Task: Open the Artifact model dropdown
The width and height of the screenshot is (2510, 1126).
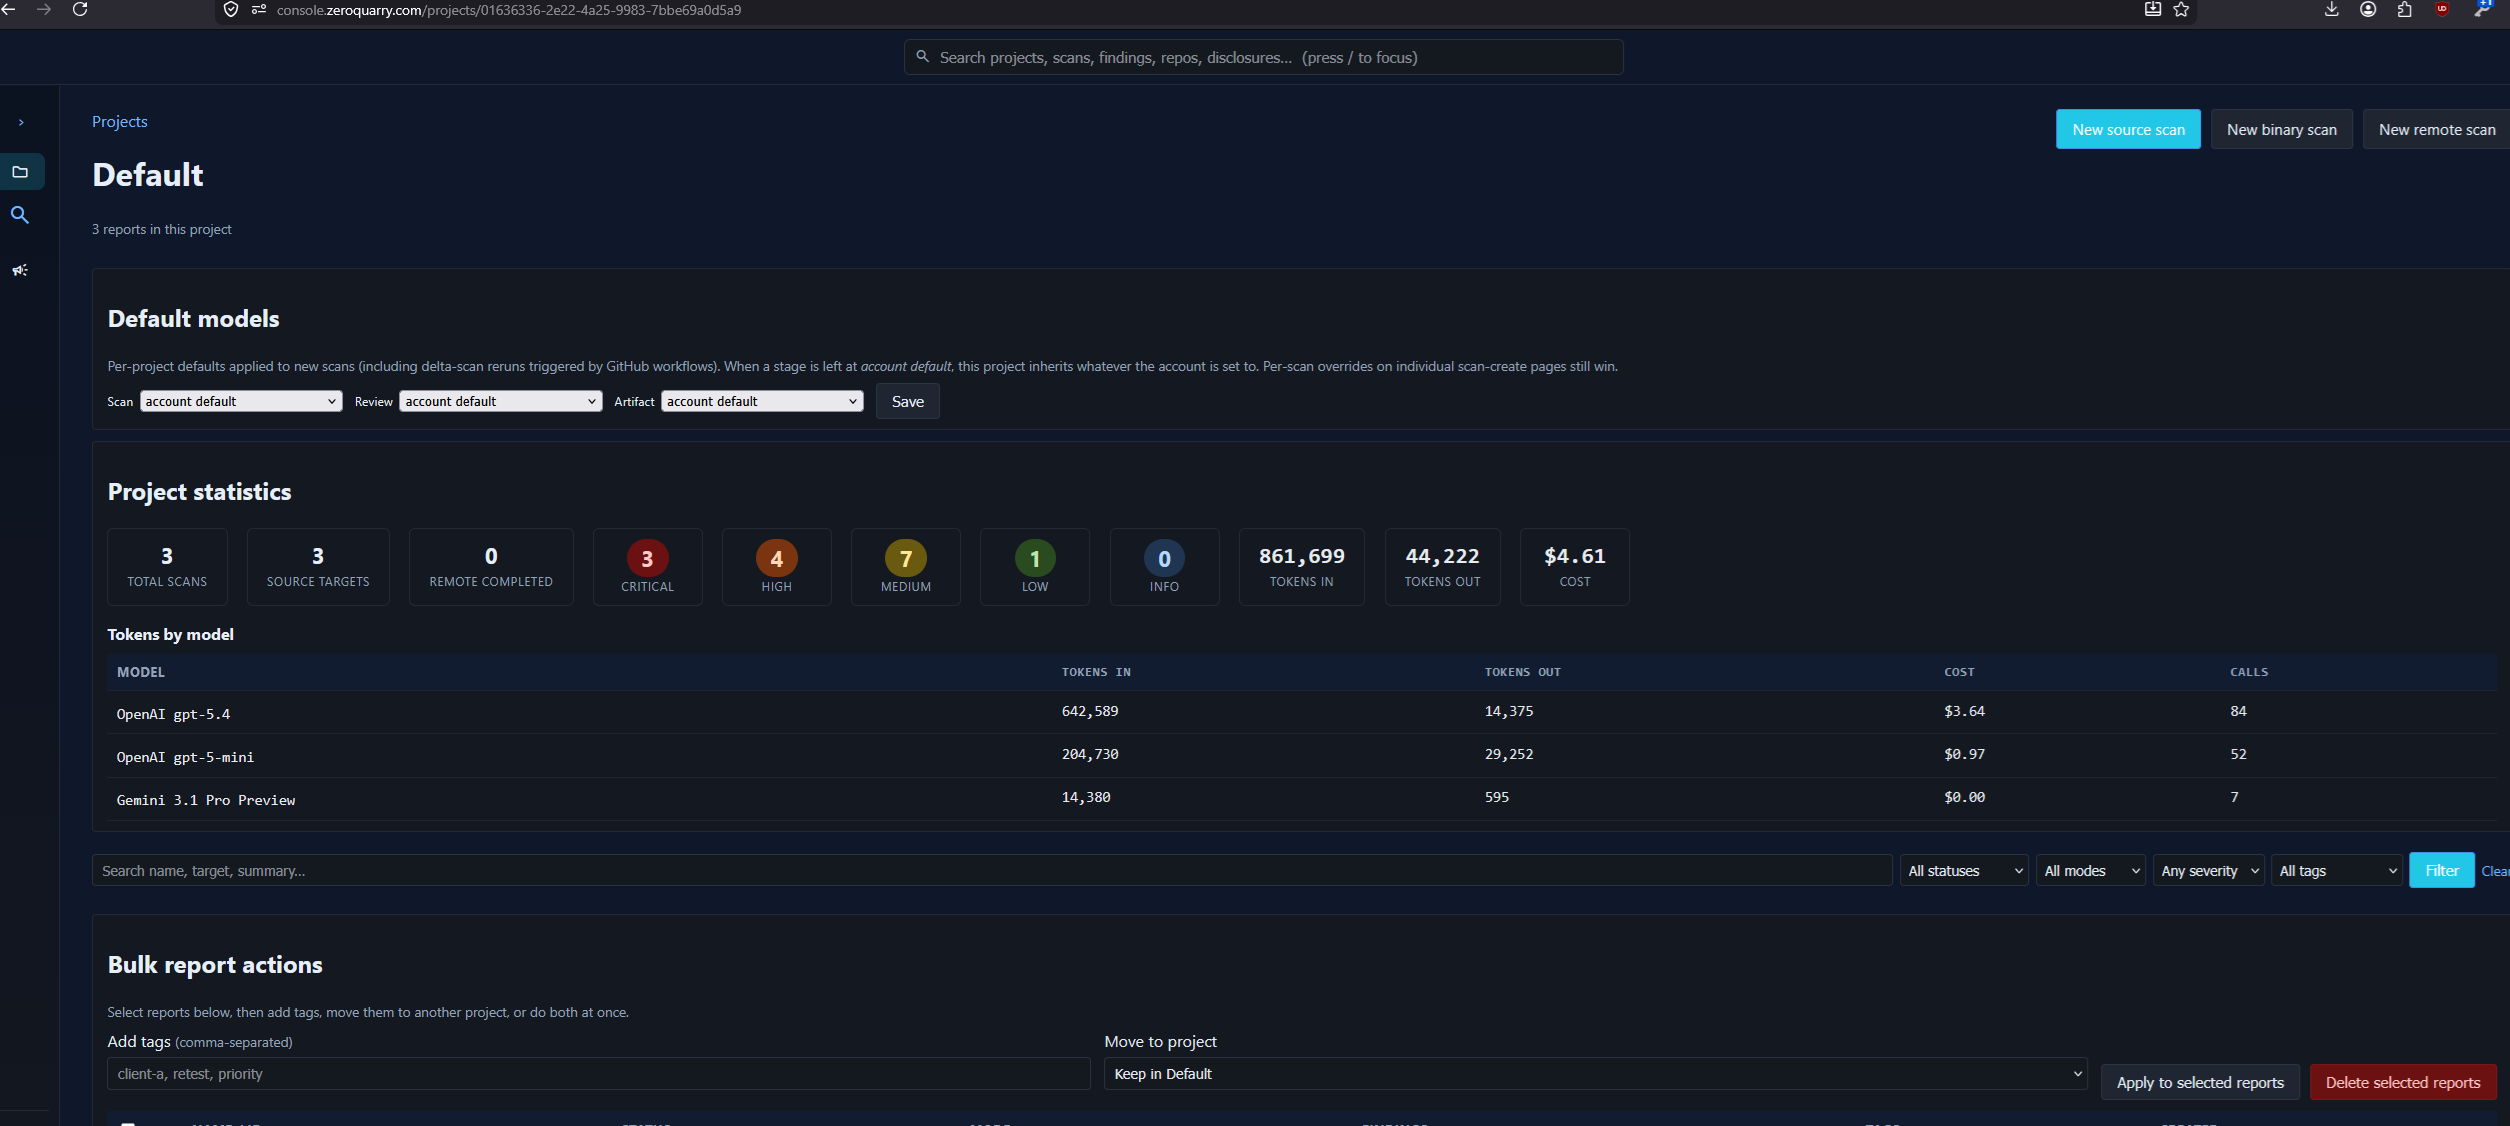Action: point(761,401)
